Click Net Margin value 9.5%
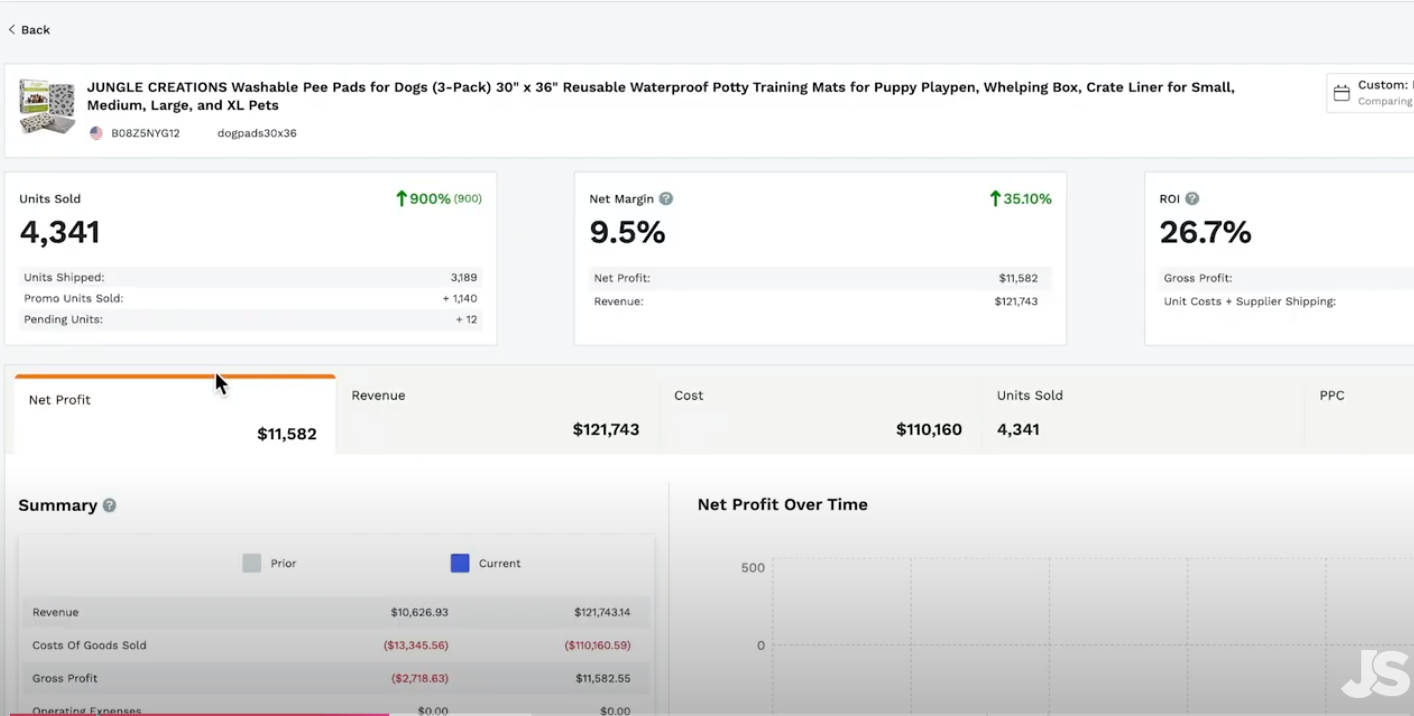Viewport: 1414px width, 716px height. [x=627, y=233]
